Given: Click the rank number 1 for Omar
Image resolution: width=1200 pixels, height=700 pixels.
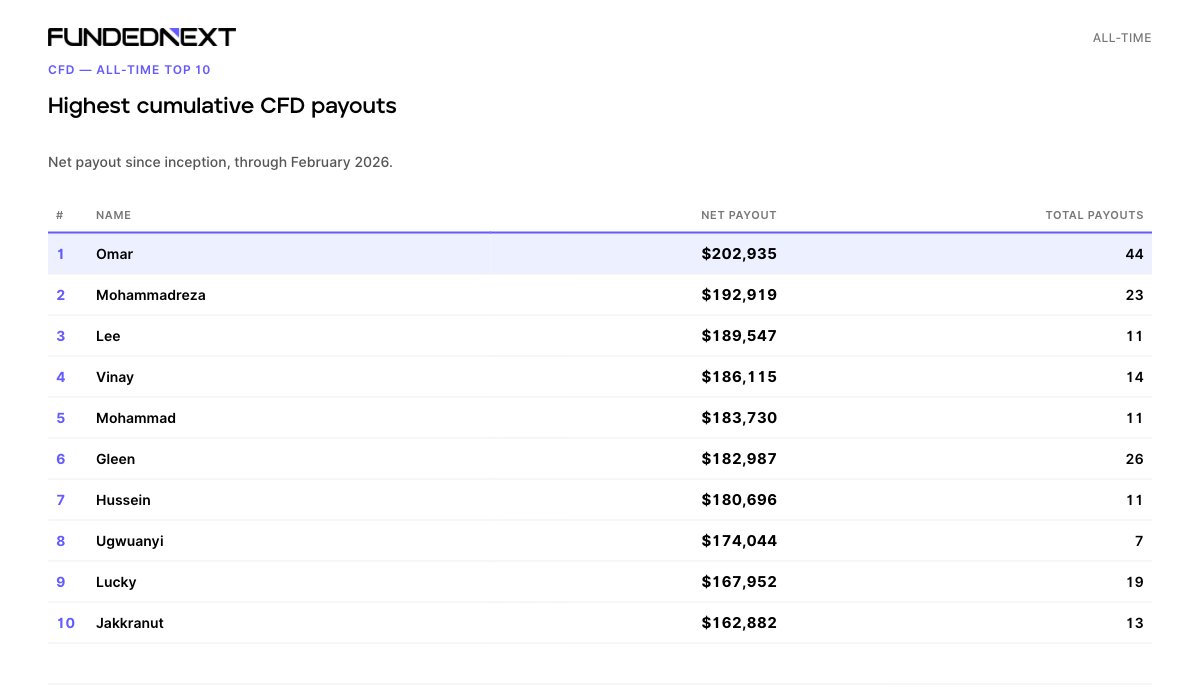Looking at the screenshot, I should point(60,254).
